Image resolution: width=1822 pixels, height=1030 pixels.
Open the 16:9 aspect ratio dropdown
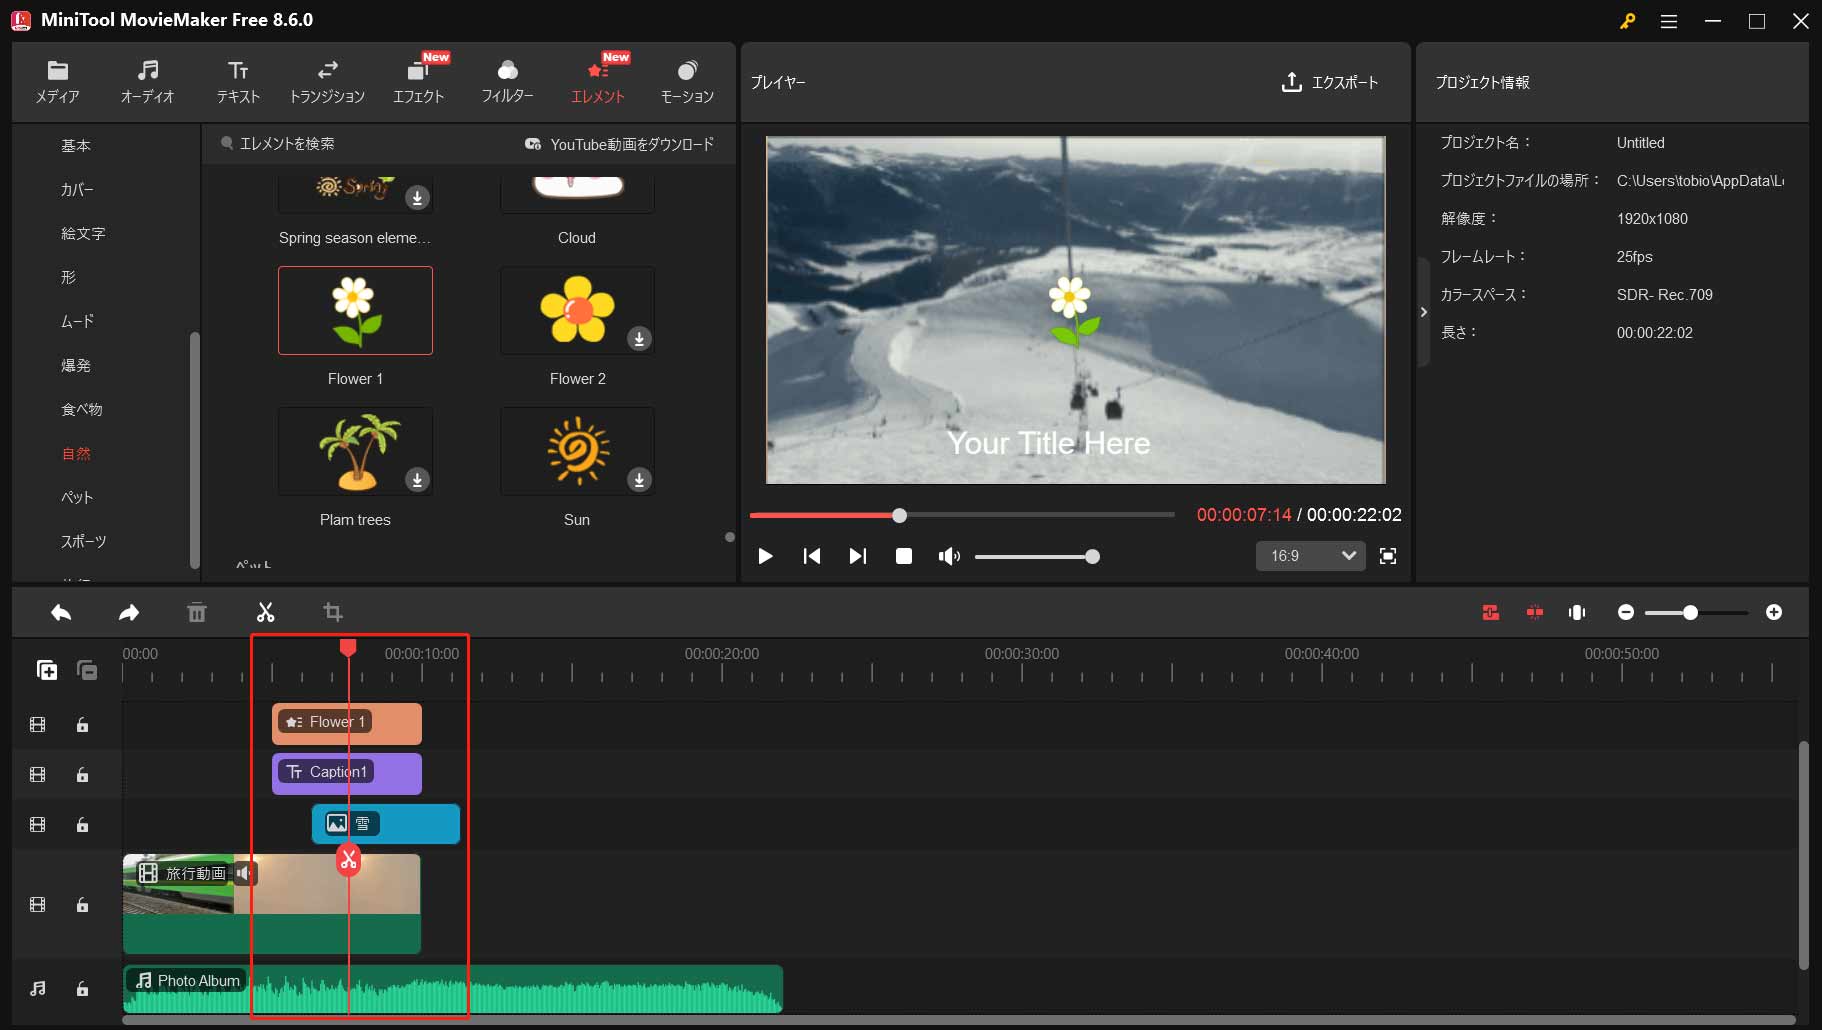point(1310,556)
